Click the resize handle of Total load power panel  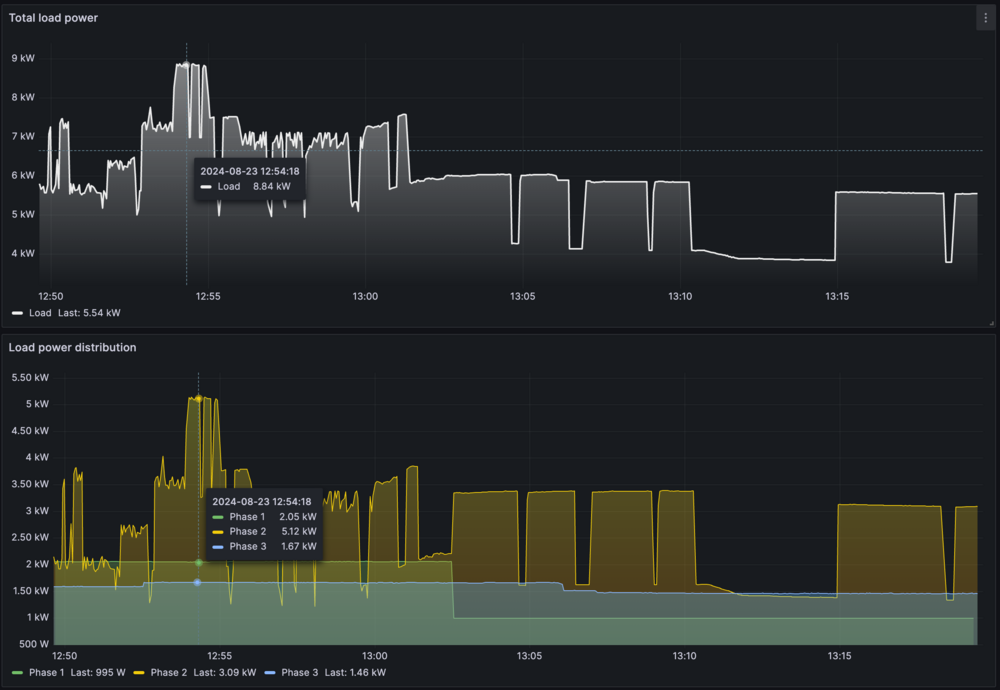(x=991, y=322)
